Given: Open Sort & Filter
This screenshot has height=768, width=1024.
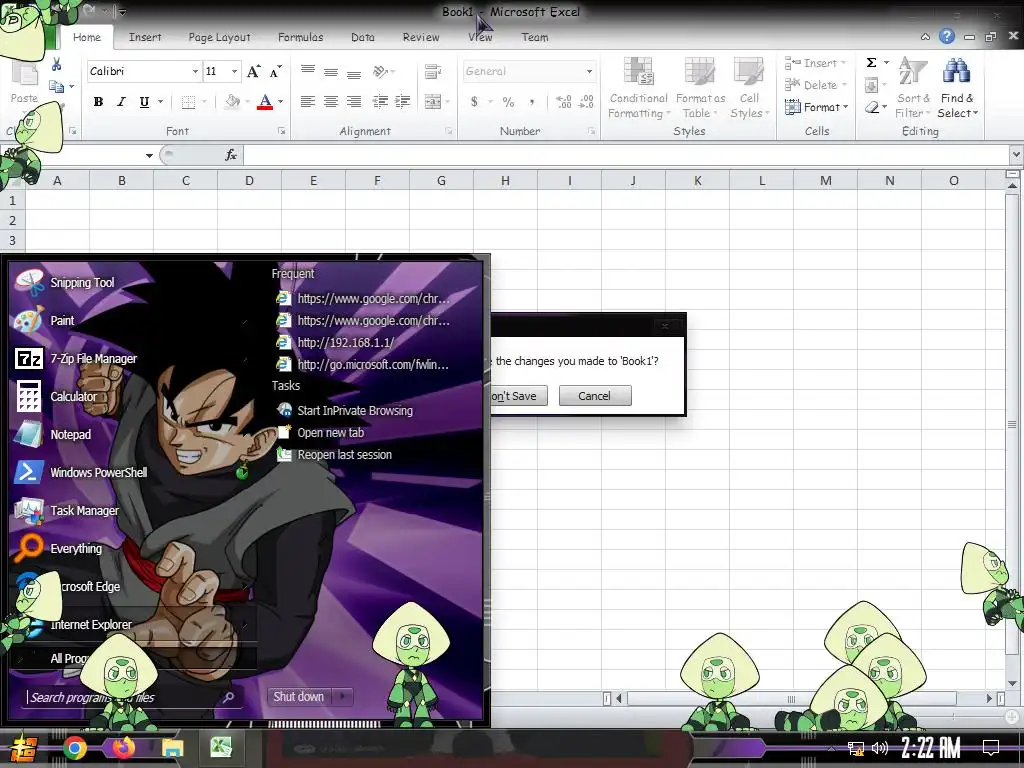Looking at the screenshot, I should 913,88.
